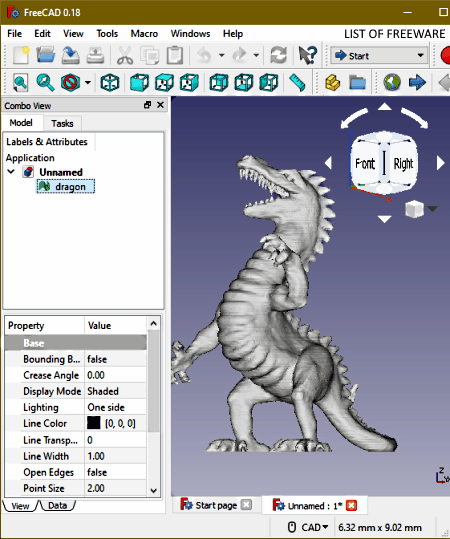
Task: Toggle Bounding Box false value
Action: pyautogui.click(x=116, y=359)
